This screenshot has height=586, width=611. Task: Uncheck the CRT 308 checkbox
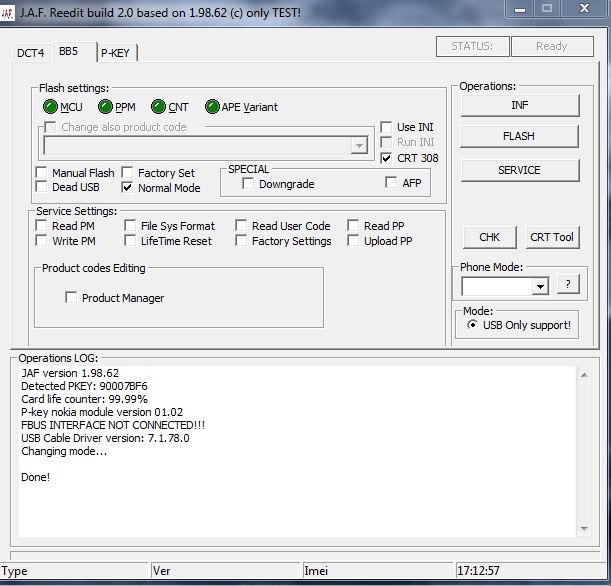pos(386,158)
